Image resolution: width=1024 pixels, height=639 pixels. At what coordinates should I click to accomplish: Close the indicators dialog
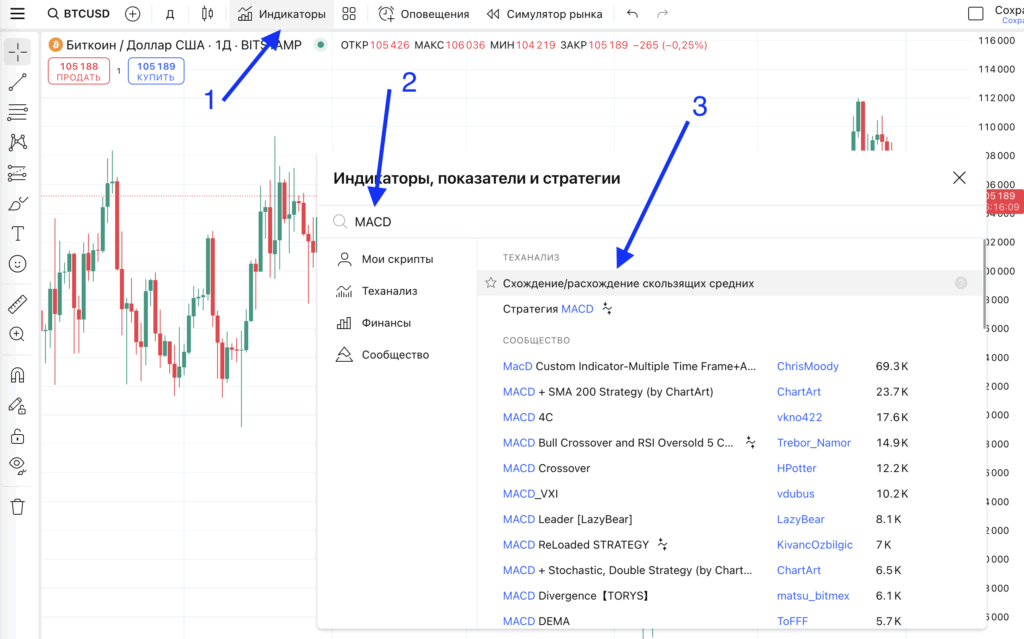[x=959, y=178]
